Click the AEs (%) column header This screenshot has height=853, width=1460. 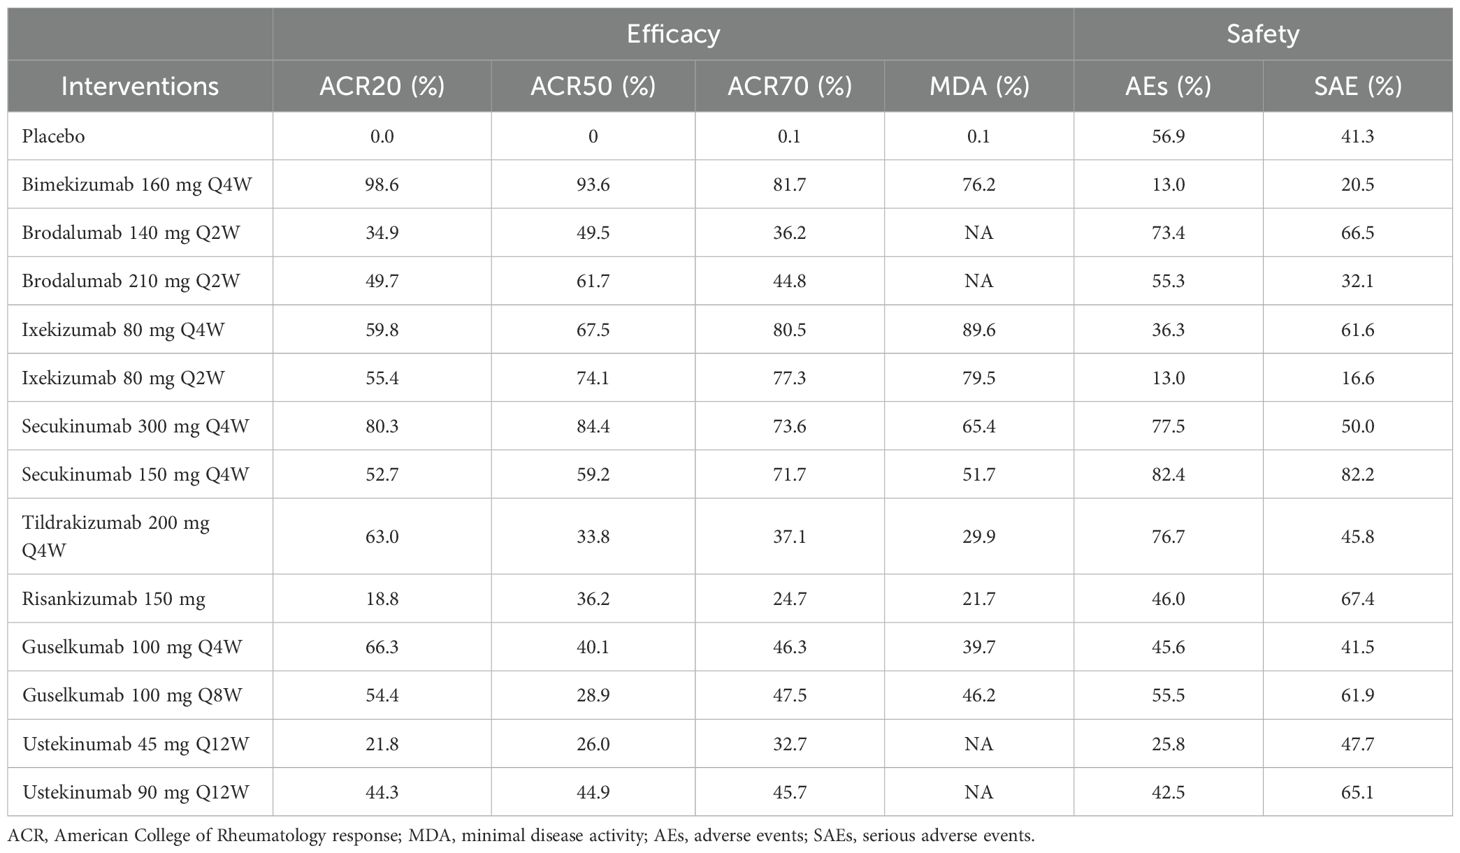click(1168, 86)
